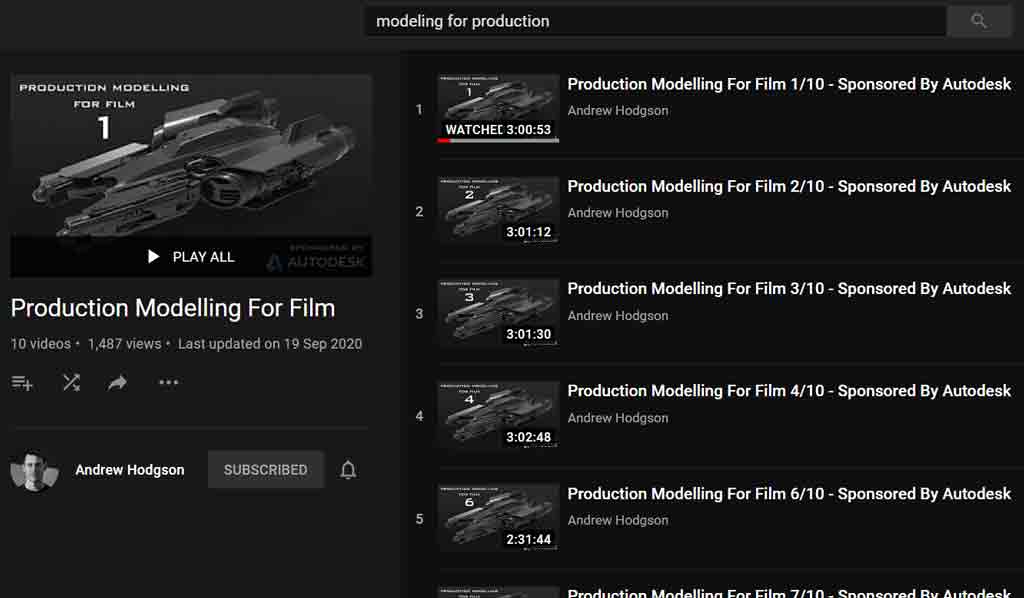The height and width of the screenshot is (598, 1024).
Task: Open thumbnail of video with duration 3:00:53
Action: tap(498, 108)
